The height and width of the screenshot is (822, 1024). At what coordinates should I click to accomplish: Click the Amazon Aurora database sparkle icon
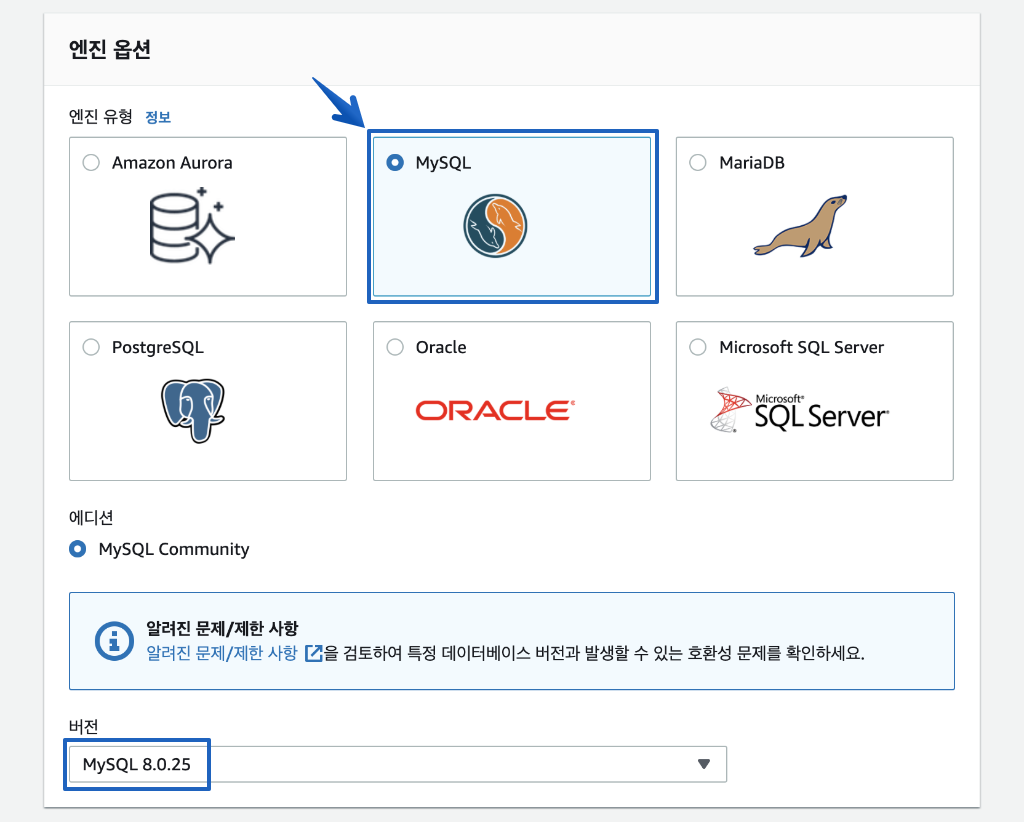pos(191,226)
